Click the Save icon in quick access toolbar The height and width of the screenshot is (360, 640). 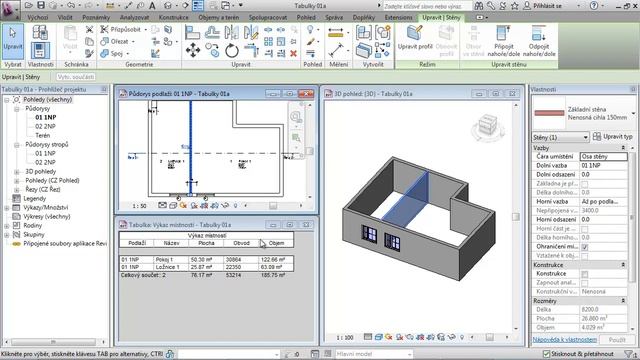coord(41,5)
